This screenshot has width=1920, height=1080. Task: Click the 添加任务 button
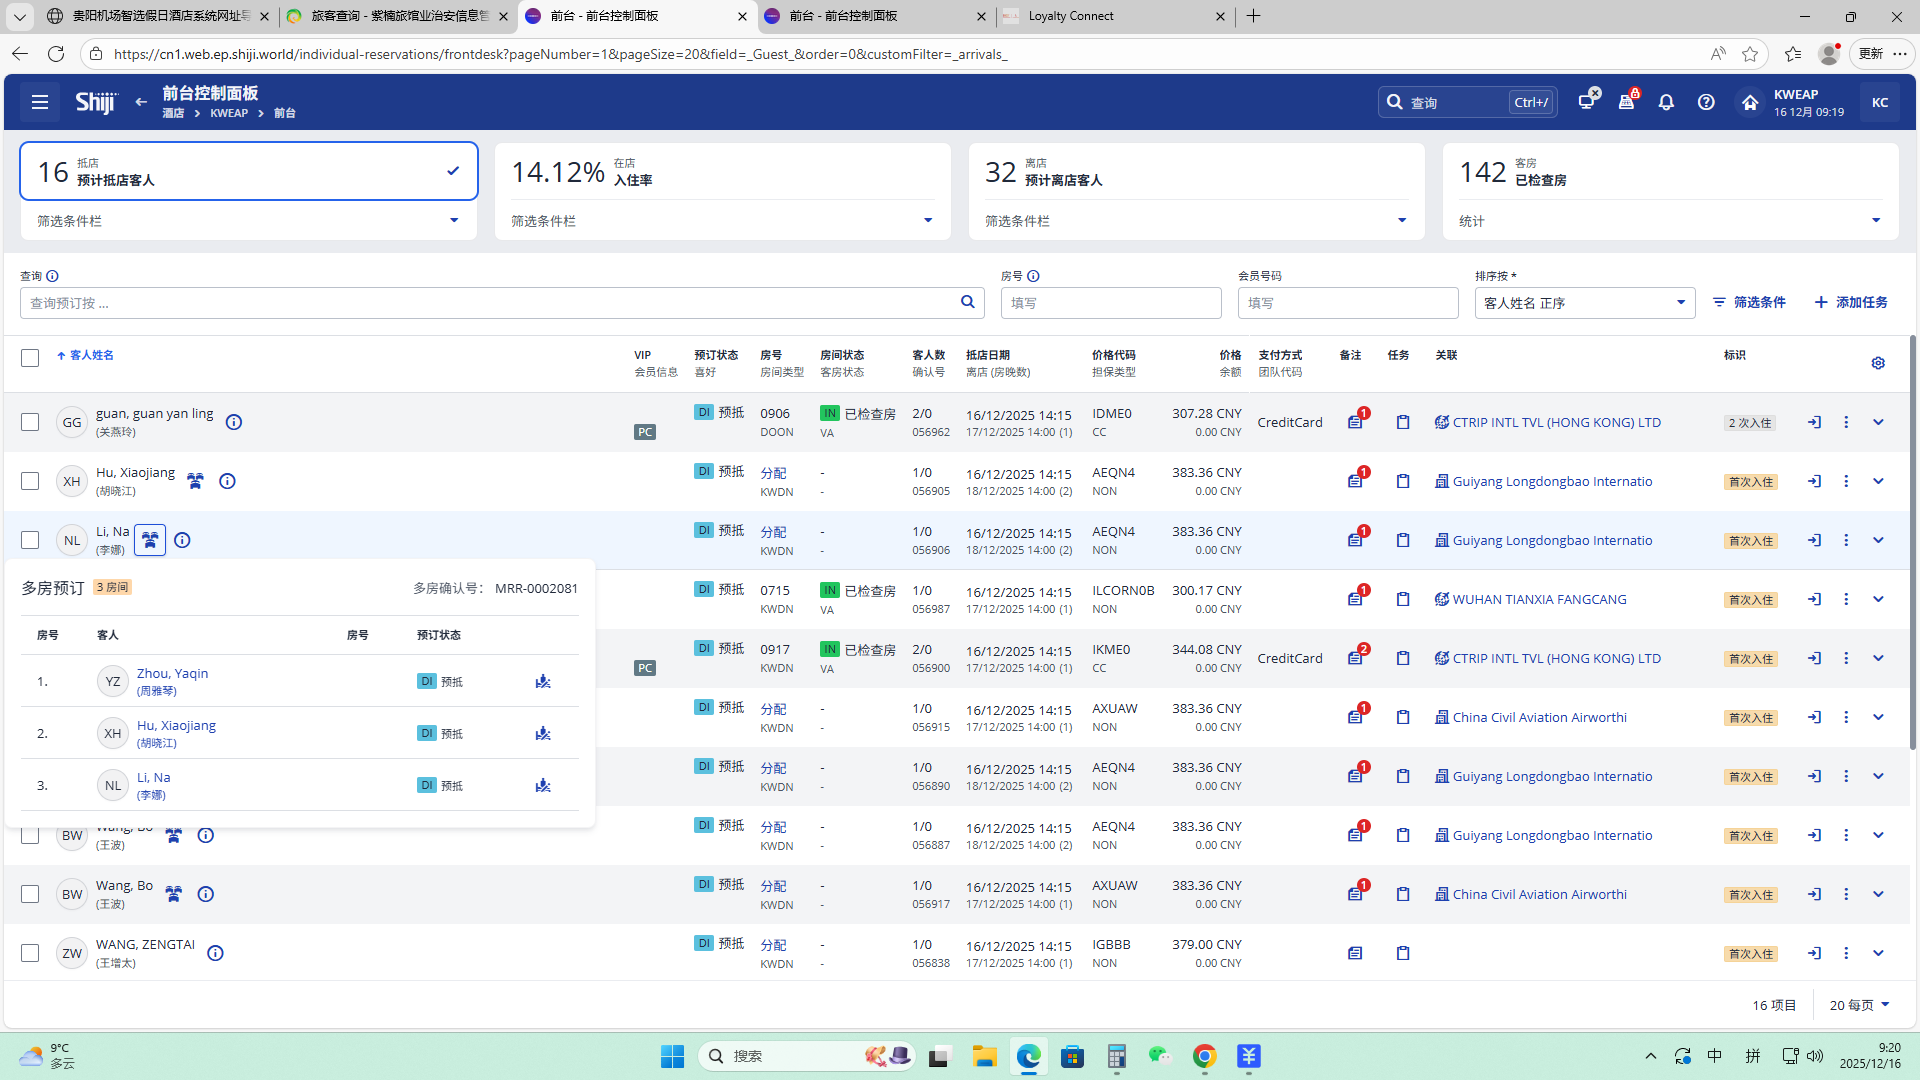[x=1851, y=302]
